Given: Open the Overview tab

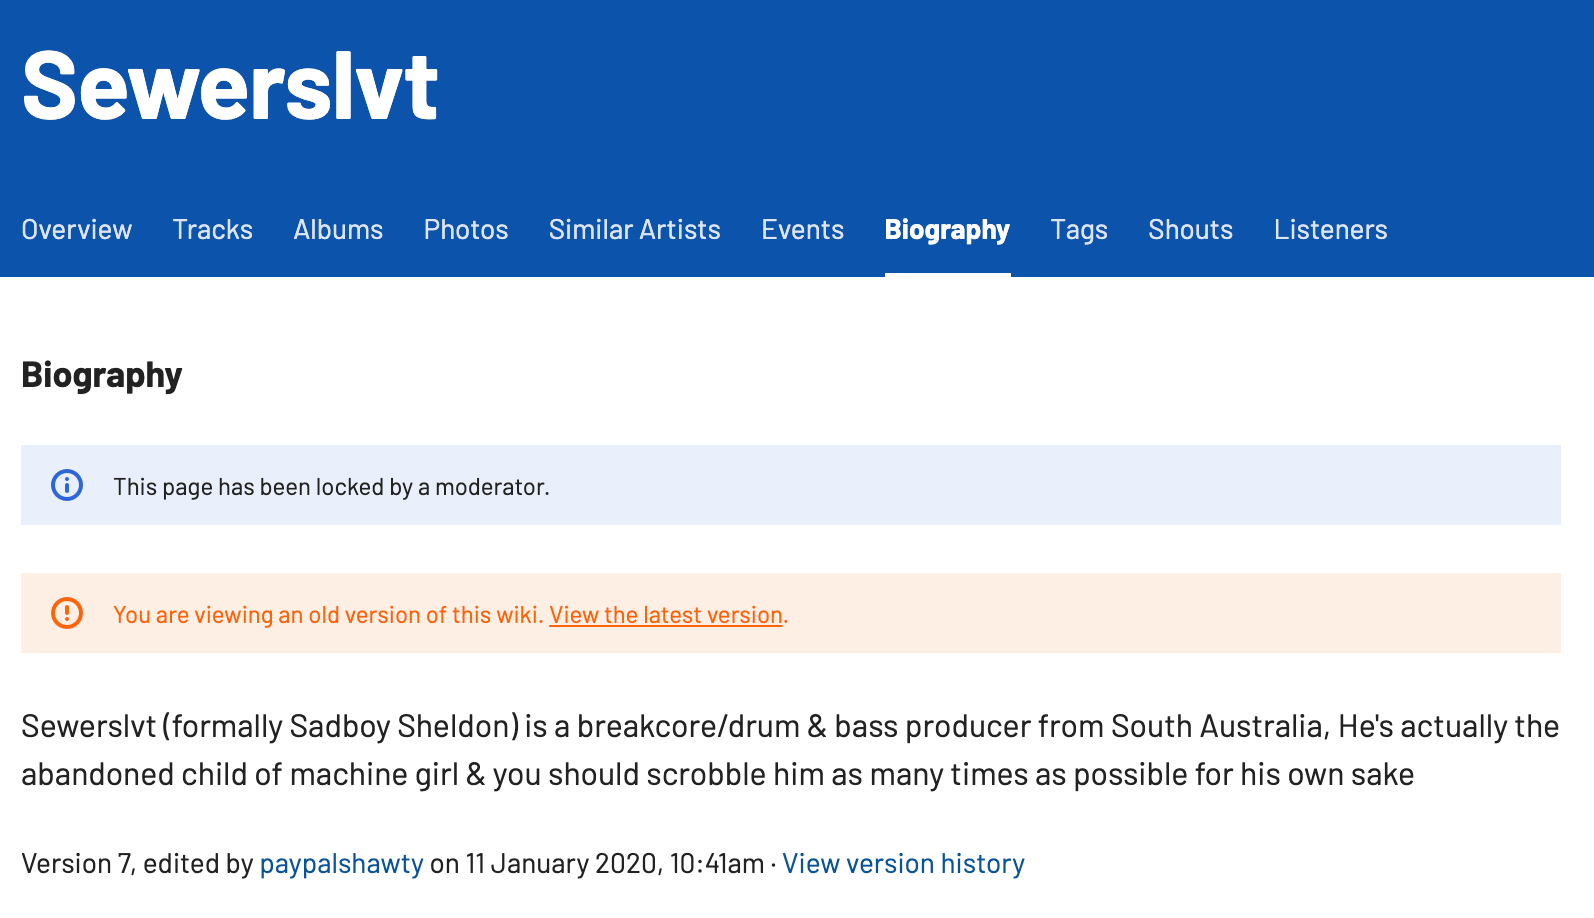Looking at the screenshot, I should tap(77, 230).
